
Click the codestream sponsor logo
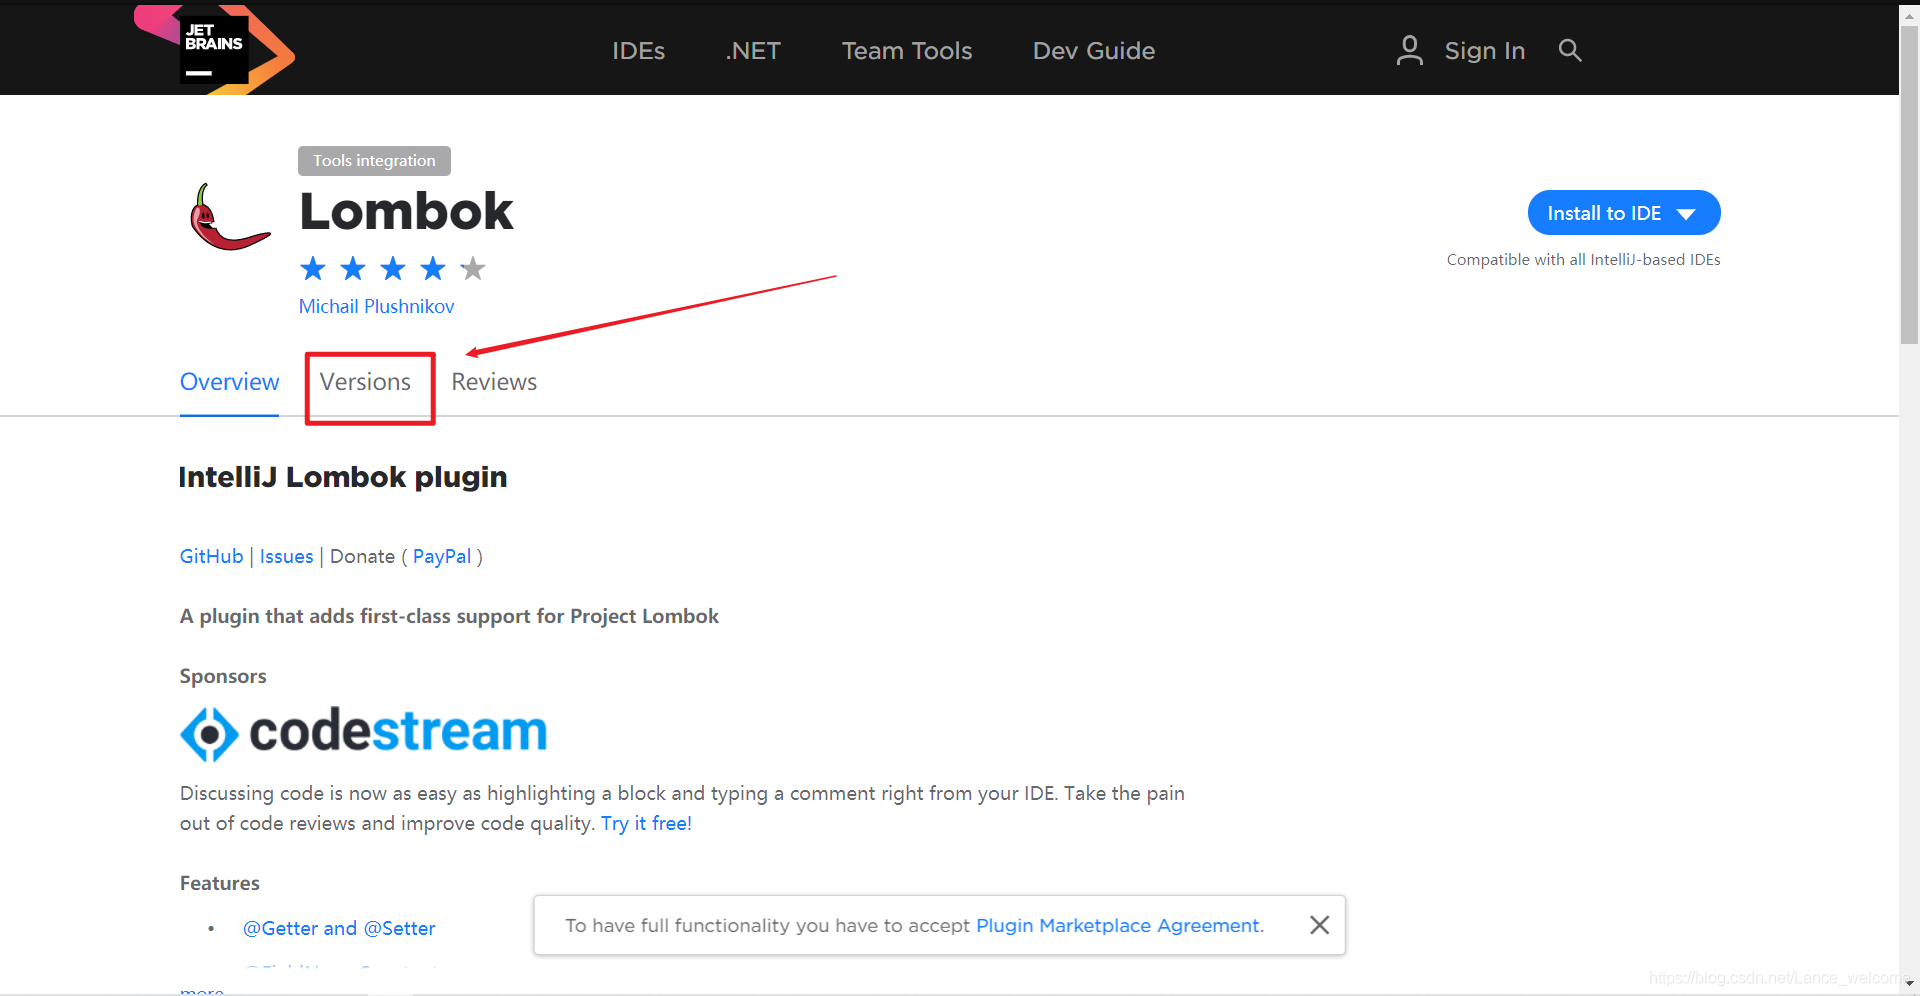[364, 732]
